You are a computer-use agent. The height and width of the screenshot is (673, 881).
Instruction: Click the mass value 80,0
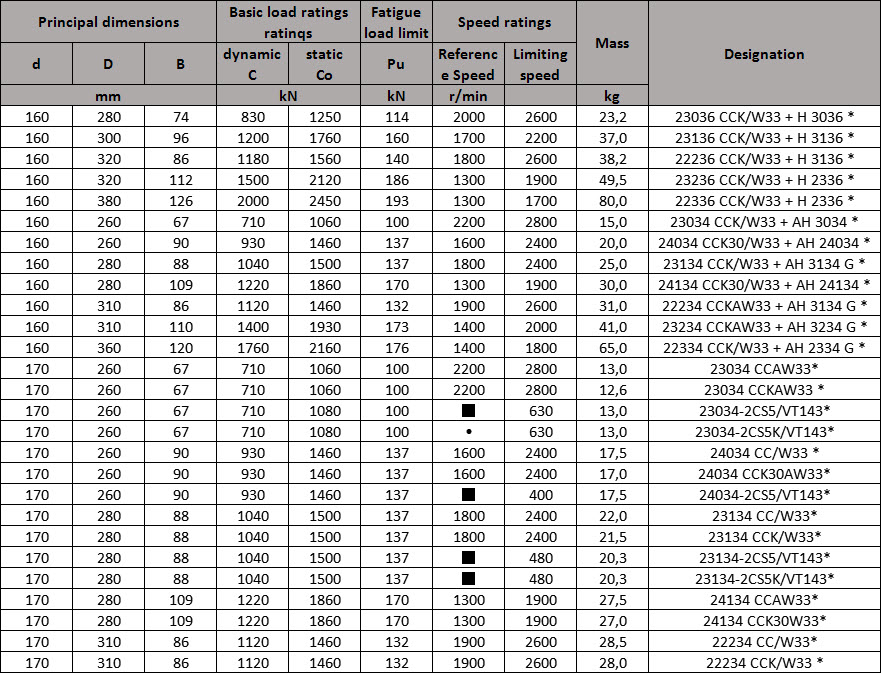click(x=612, y=201)
